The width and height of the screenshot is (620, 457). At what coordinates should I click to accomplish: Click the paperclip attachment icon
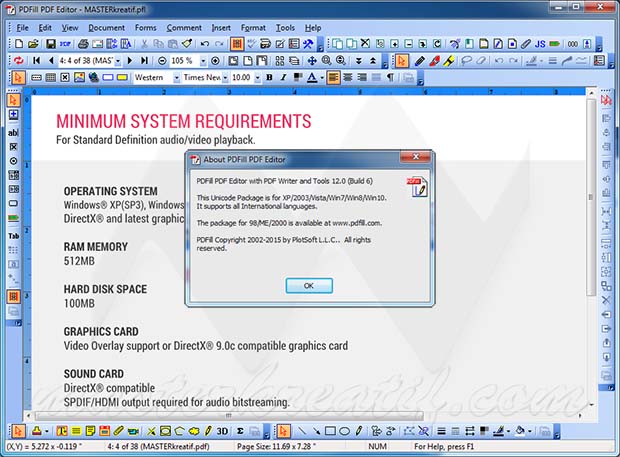525,43
